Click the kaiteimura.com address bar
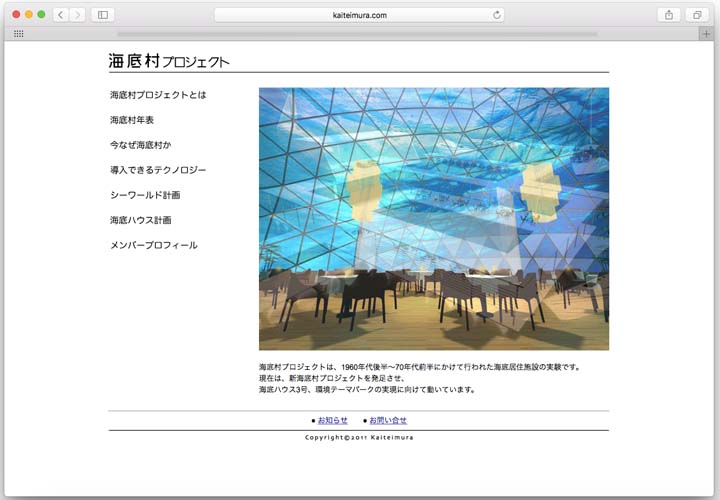 coord(359,15)
